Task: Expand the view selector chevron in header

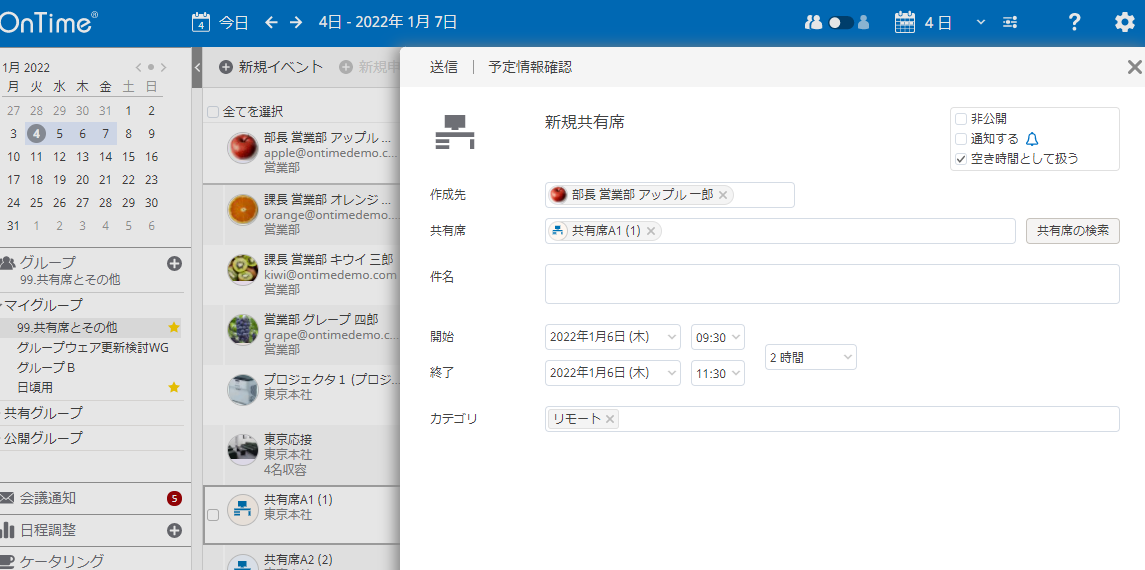Action: [x=981, y=22]
